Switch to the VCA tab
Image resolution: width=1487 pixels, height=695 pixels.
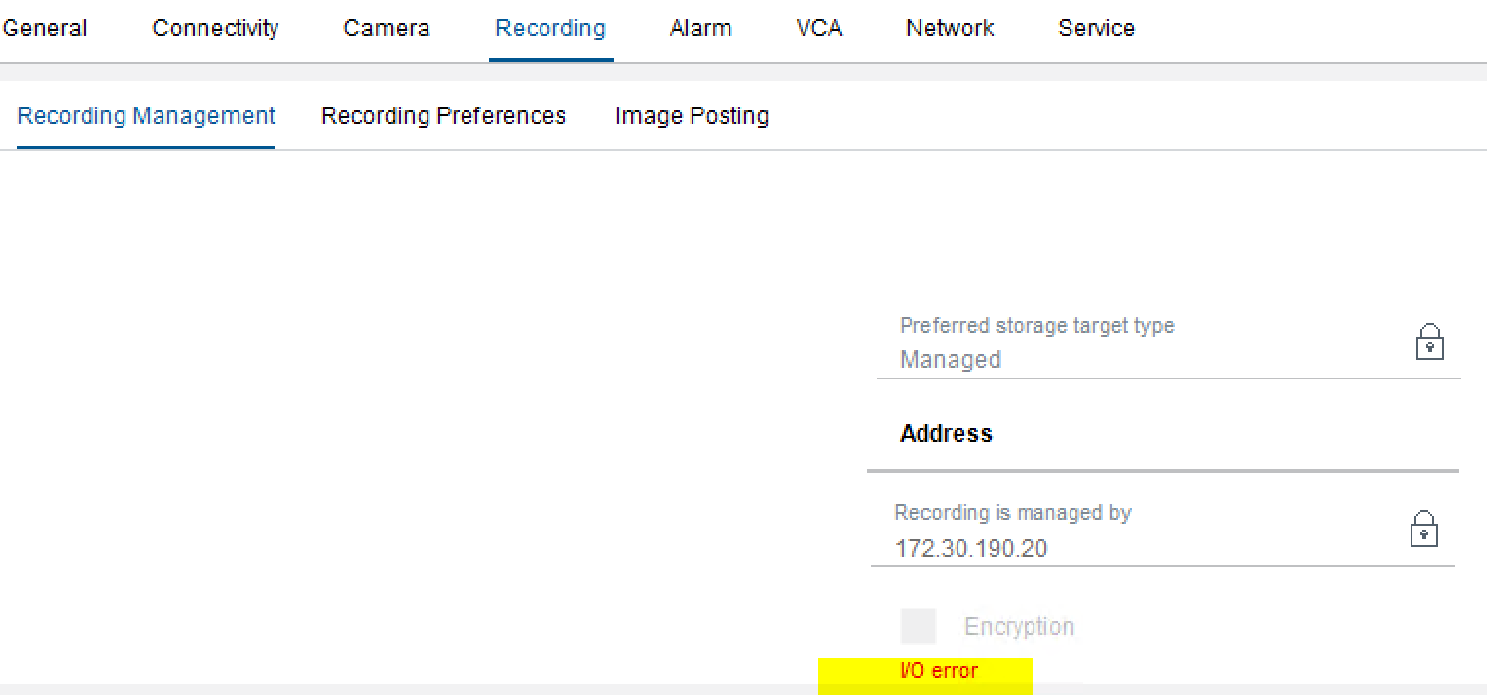click(x=818, y=28)
